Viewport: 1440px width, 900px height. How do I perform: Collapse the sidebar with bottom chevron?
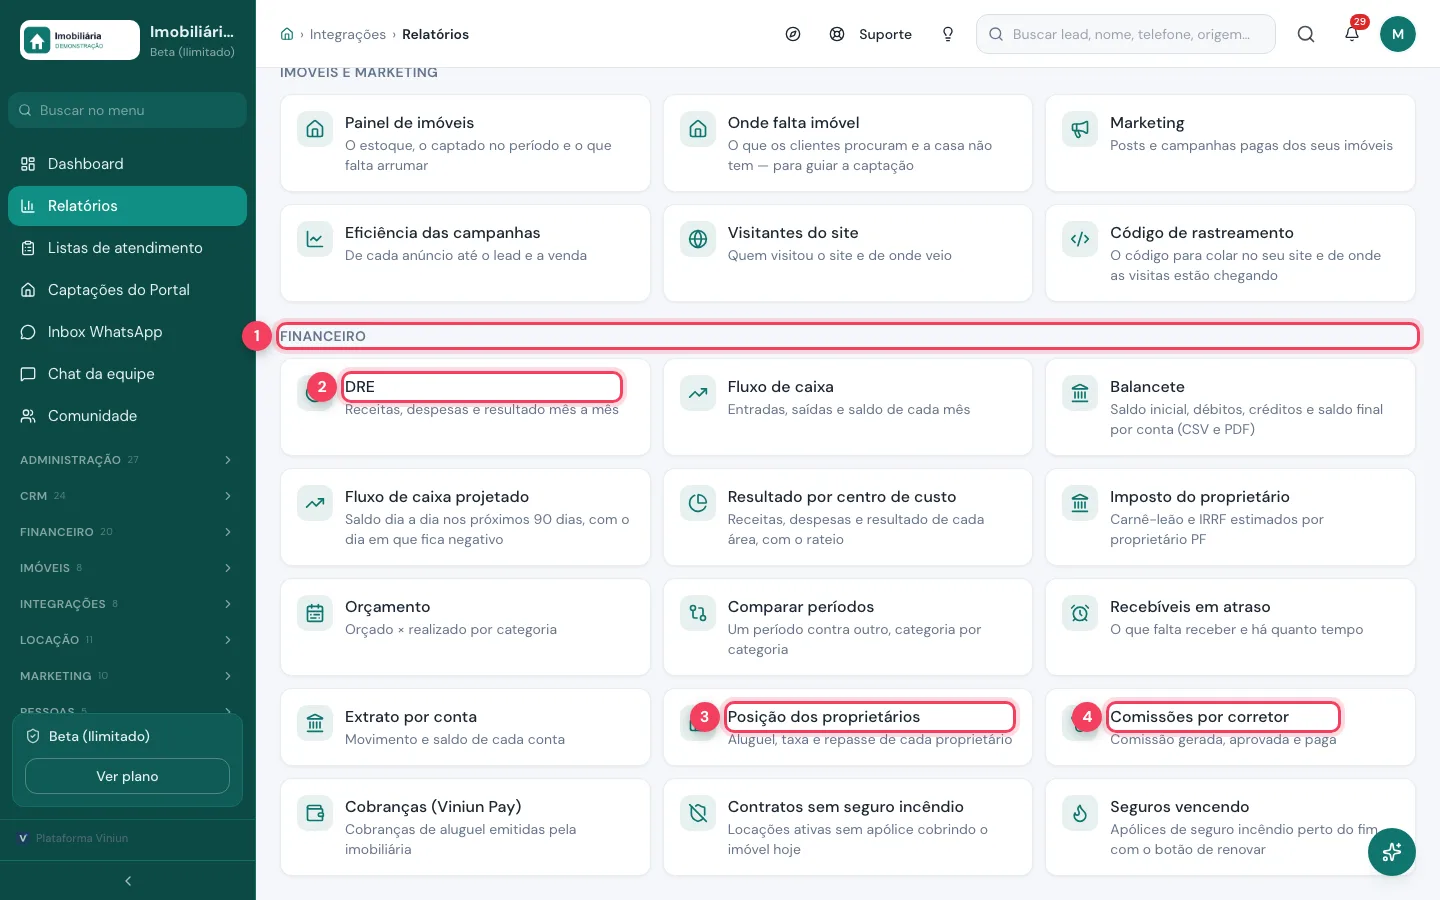[128, 881]
